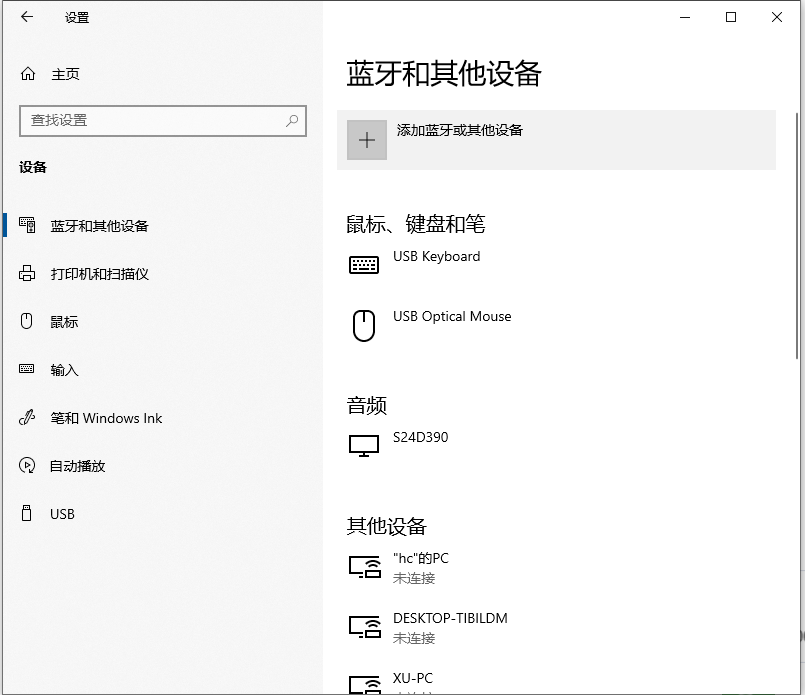Focus the 查找设置 search box
The image size is (805, 695).
150,120
